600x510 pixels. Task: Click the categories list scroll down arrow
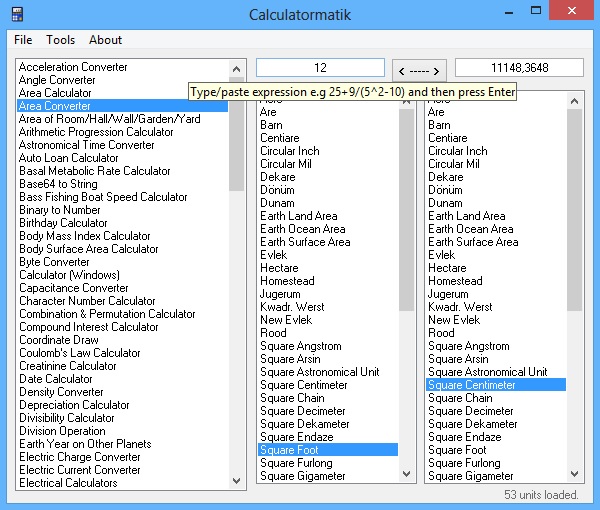(x=236, y=482)
